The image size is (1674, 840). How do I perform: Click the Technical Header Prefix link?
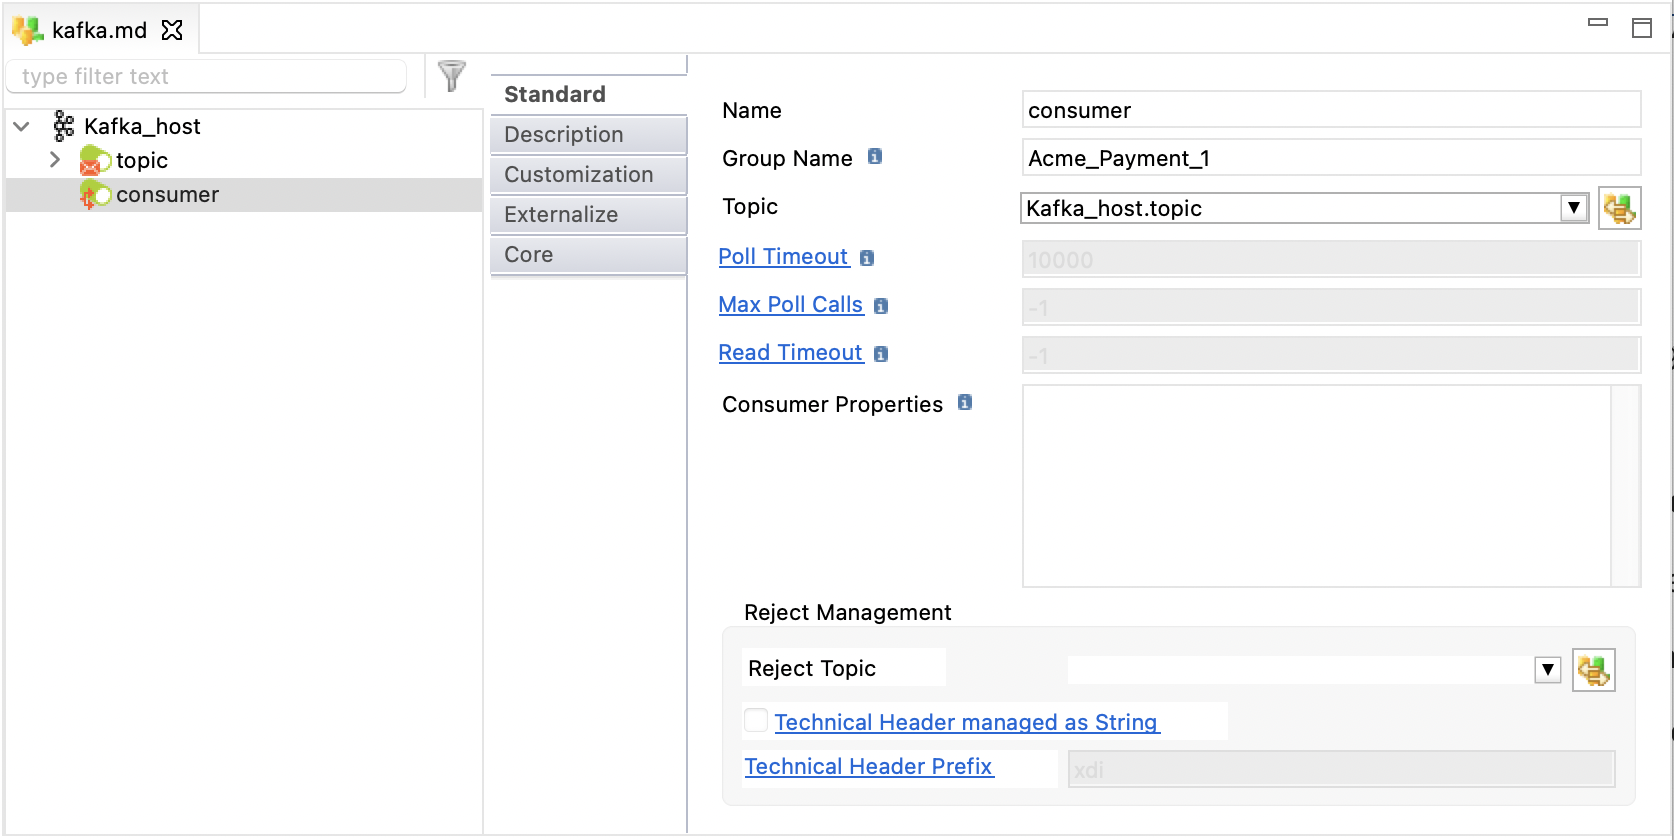pos(868,767)
